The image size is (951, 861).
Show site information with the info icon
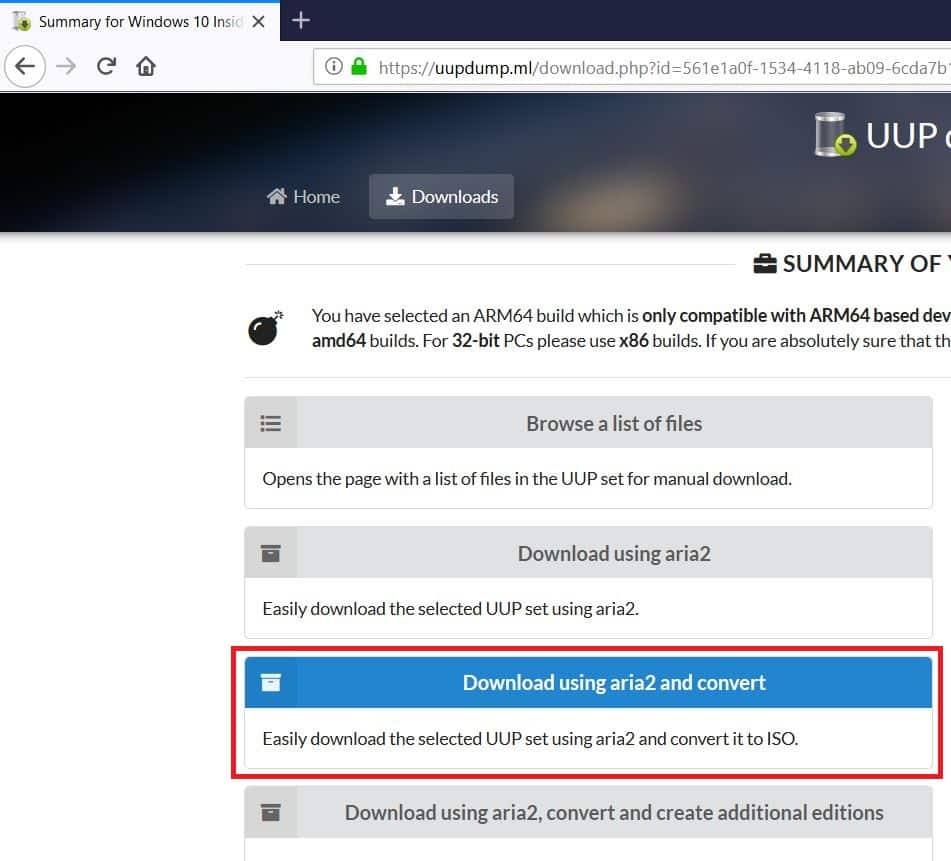click(334, 66)
